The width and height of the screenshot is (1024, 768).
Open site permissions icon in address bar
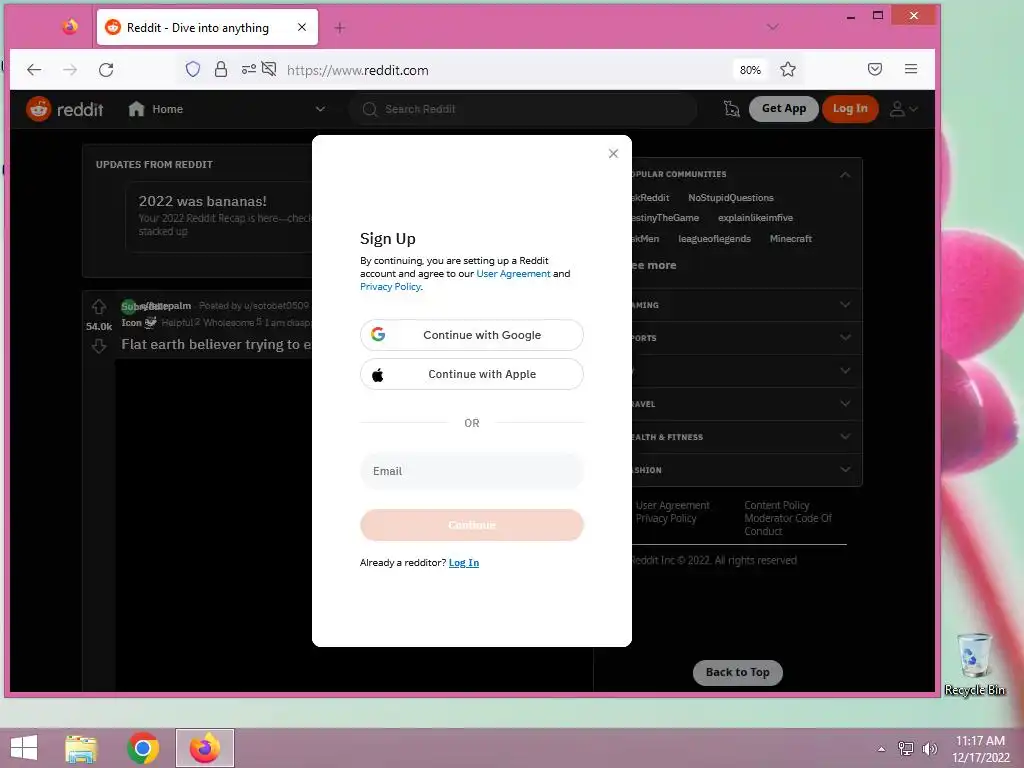(248, 69)
